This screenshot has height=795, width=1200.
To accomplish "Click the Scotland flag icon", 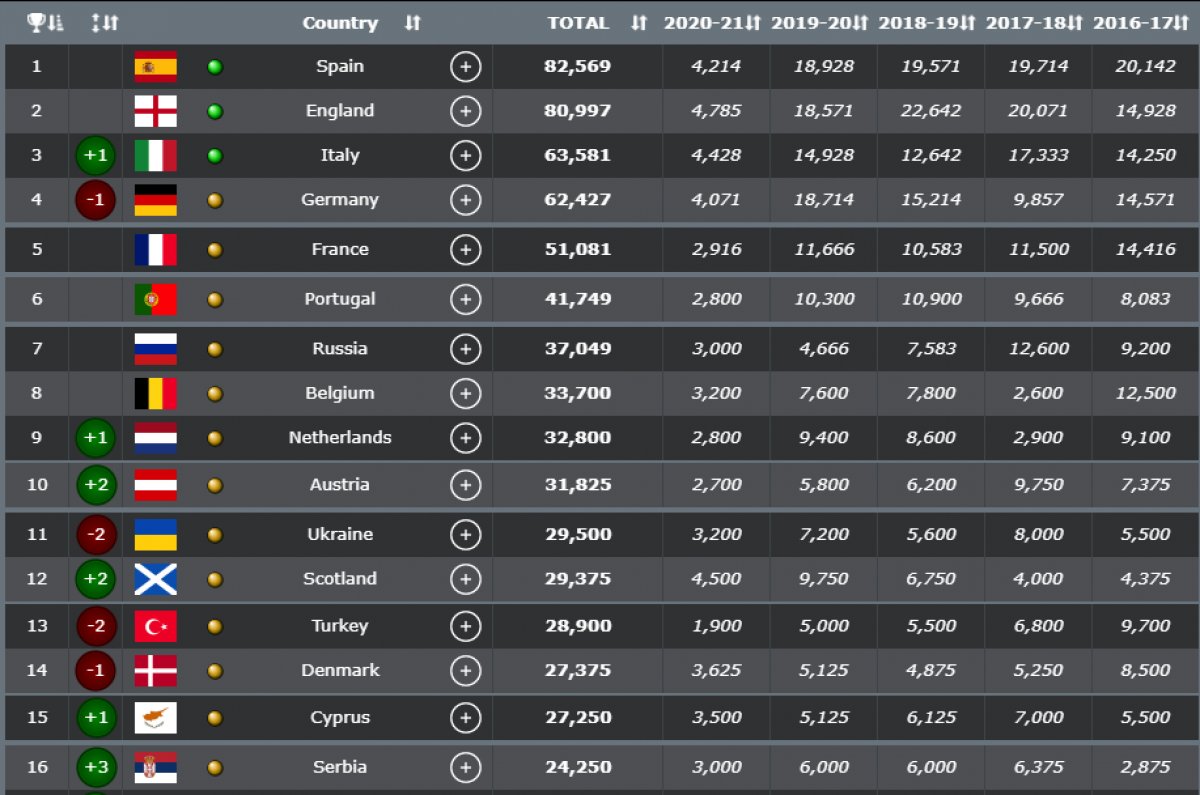I will [155, 579].
